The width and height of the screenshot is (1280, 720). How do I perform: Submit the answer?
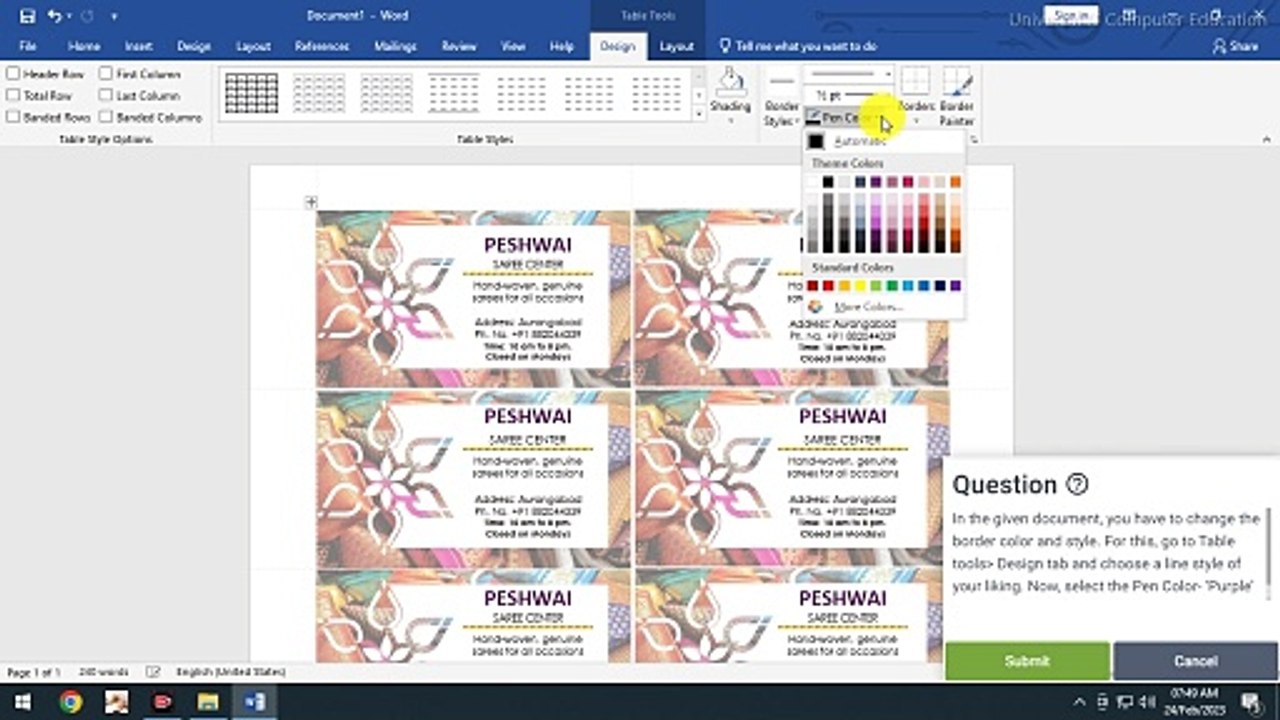(1027, 661)
